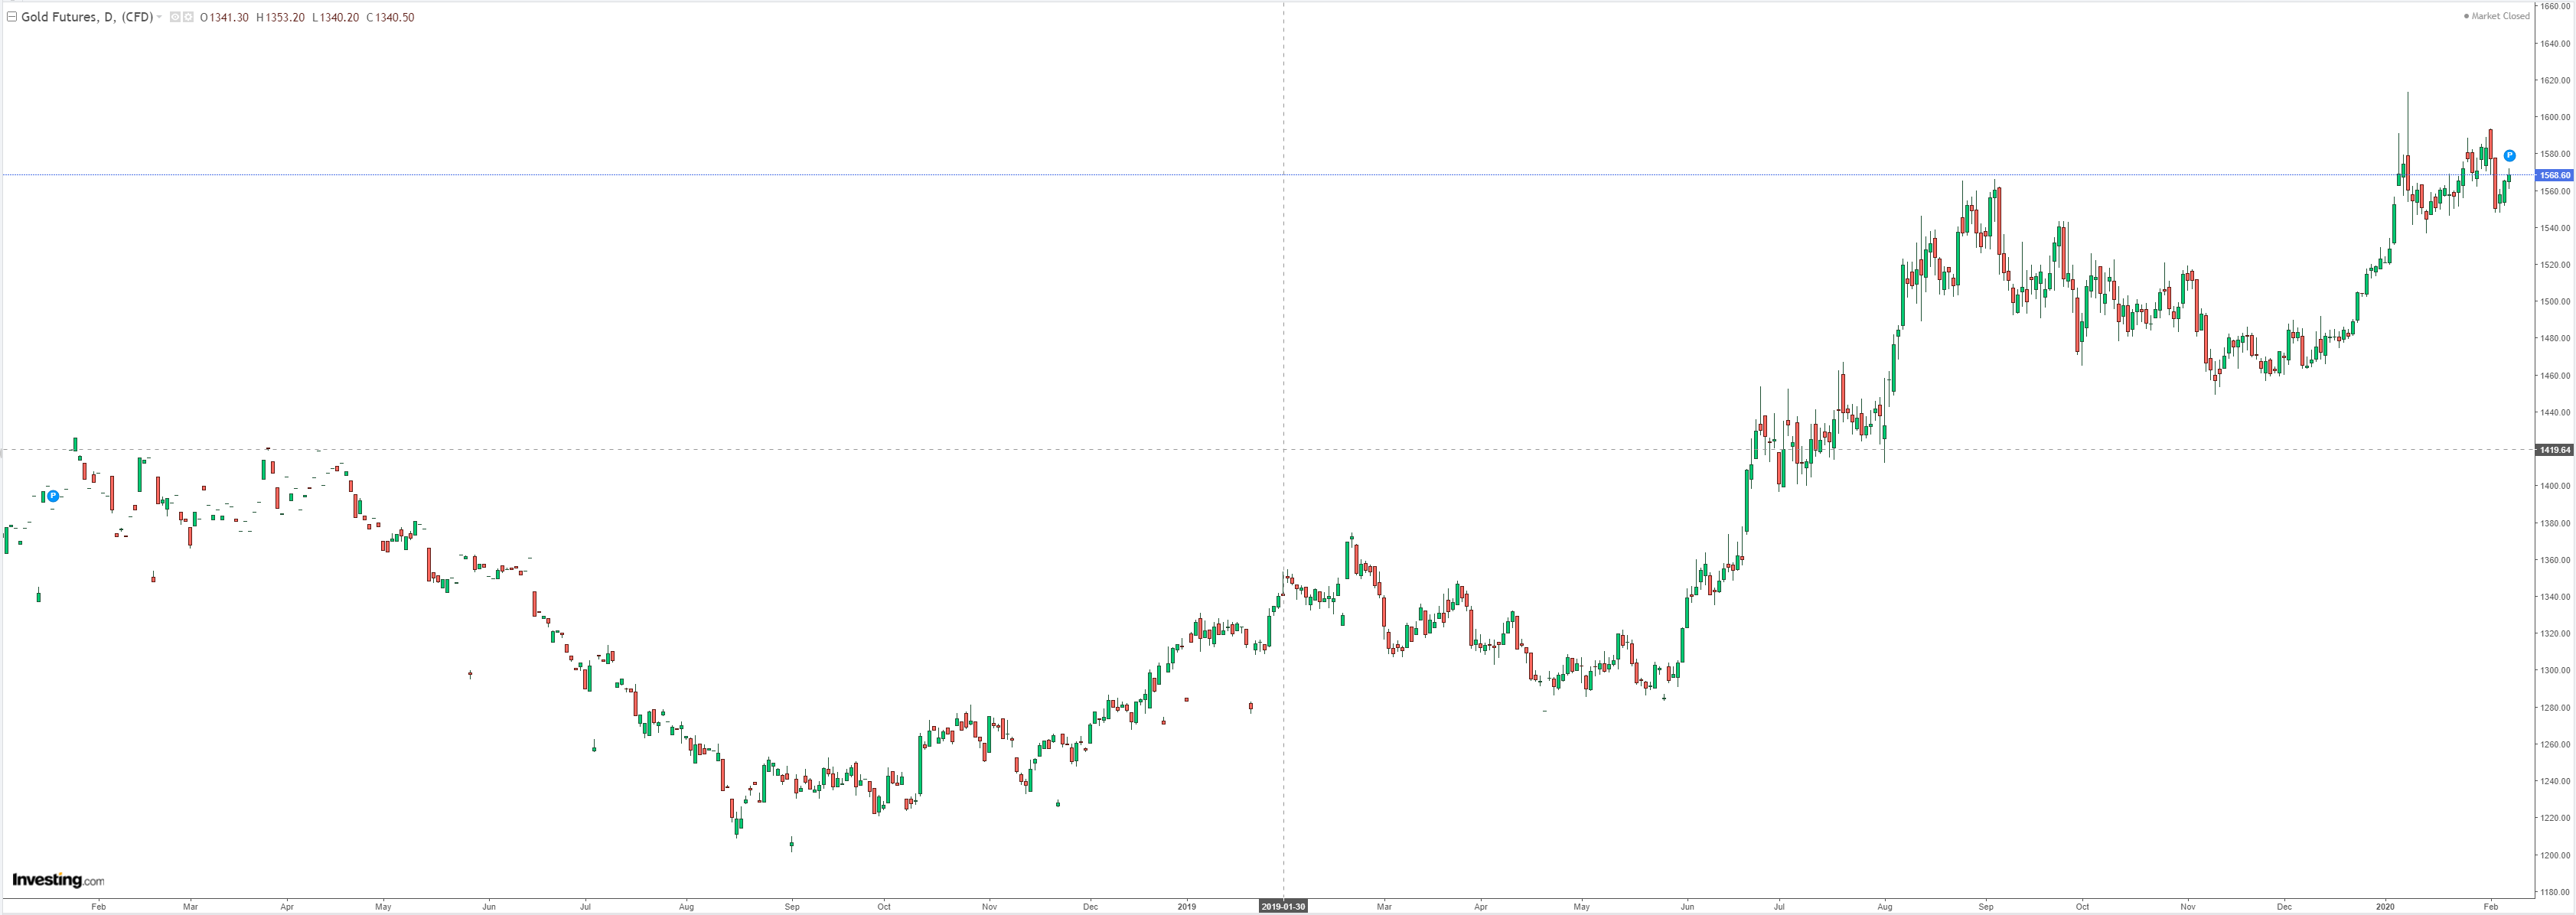The image size is (2576, 915).
Task: Click the 2019 label on time axis
Action: (1186, 907)
